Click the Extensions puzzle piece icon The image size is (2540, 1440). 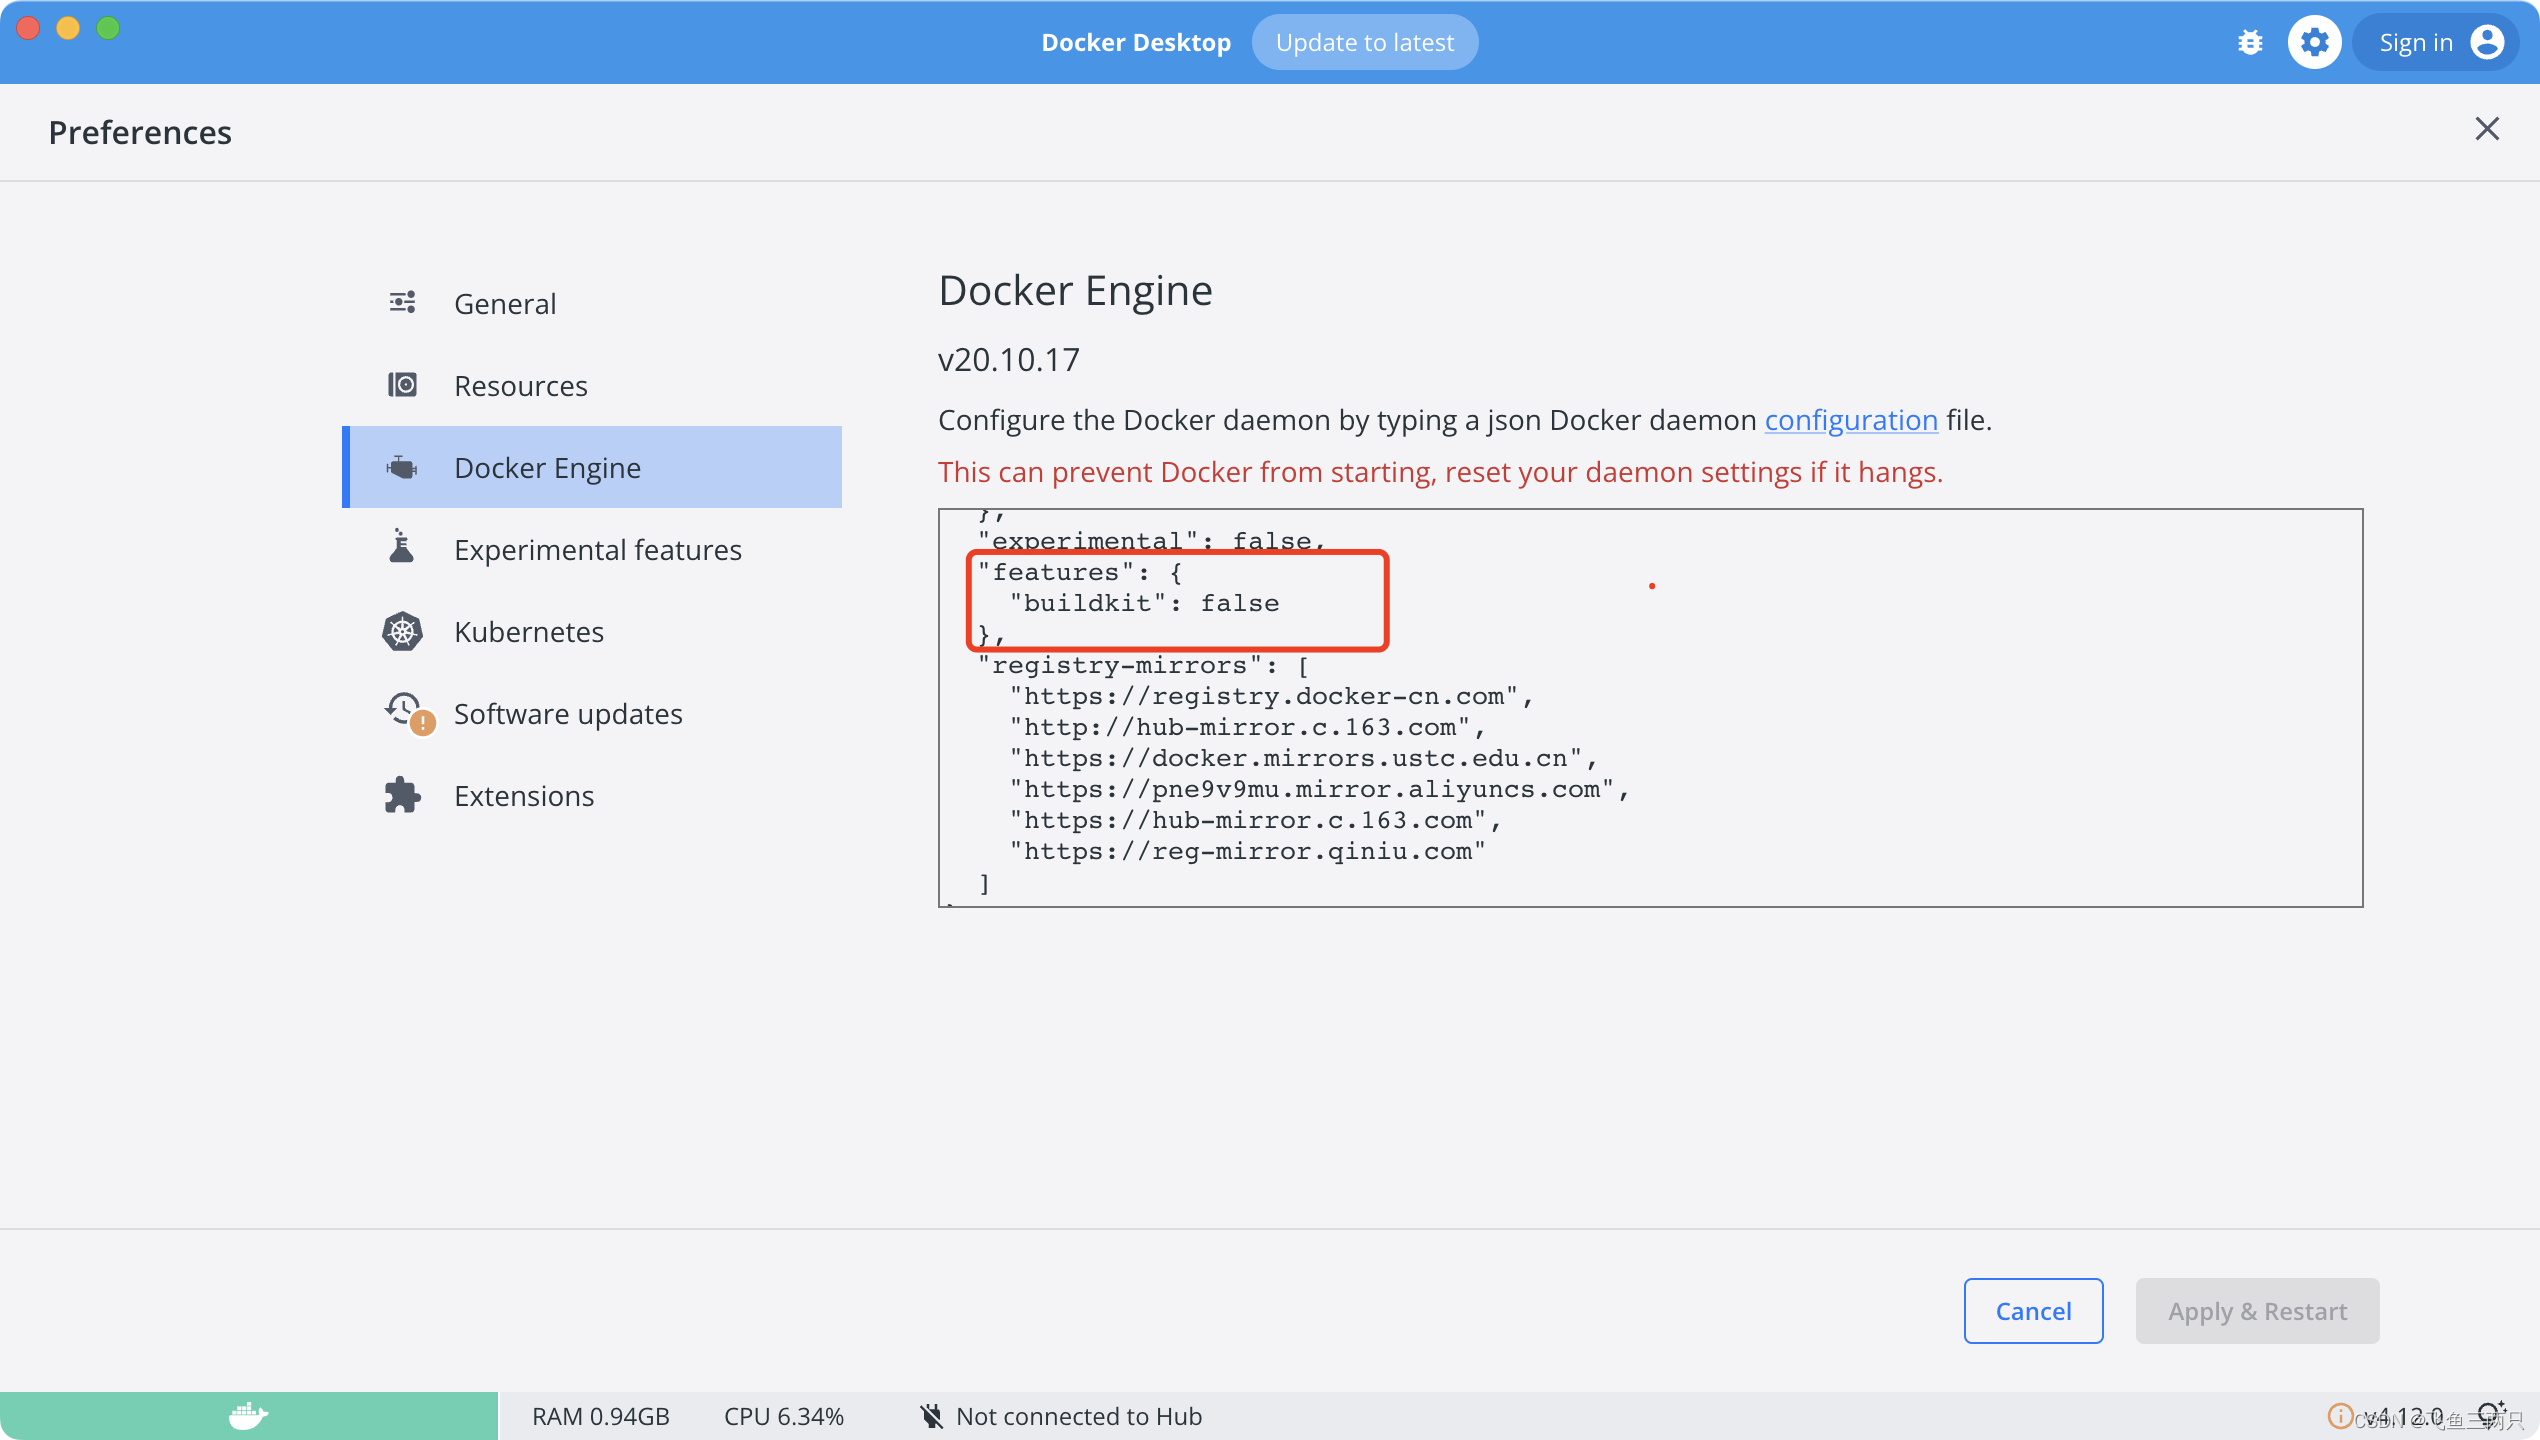point(402,795)
